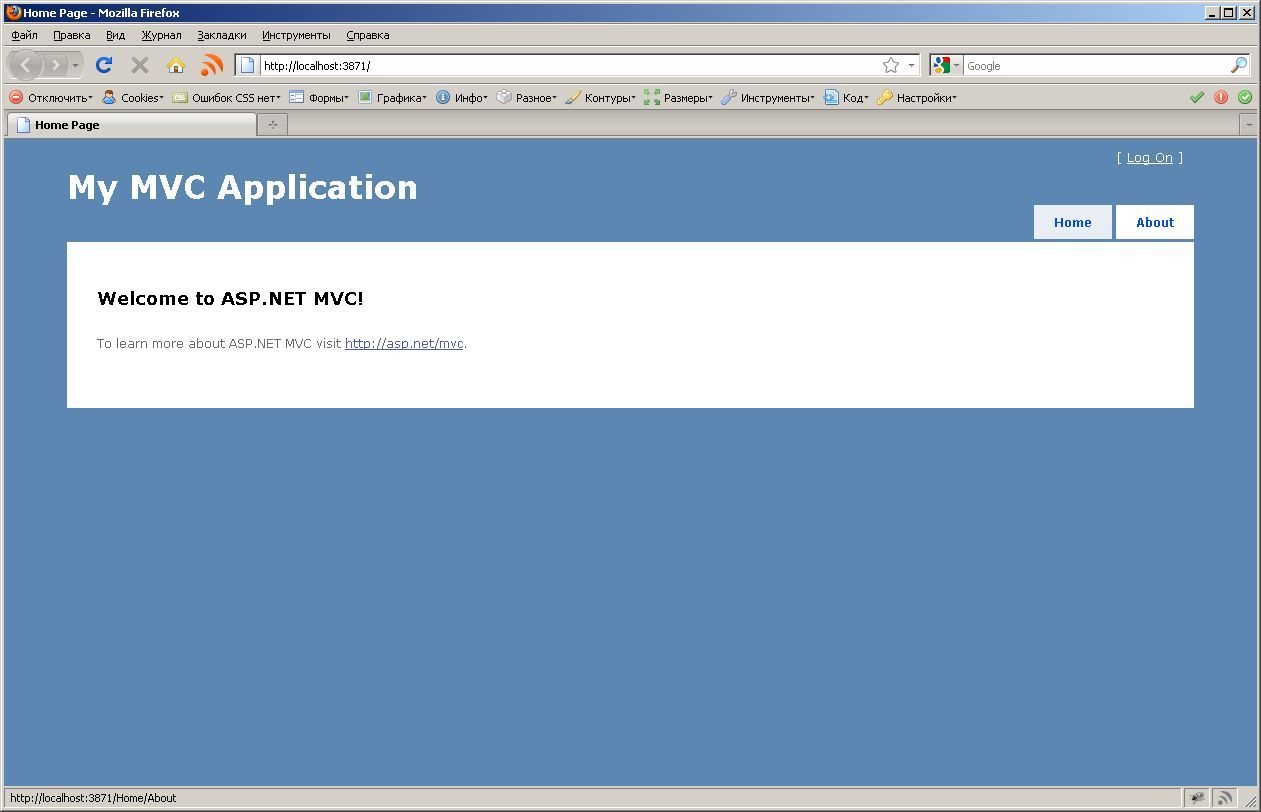
Task: Click the browser Back arrow button
Action: pyautogui.click(x=25, y=66)
